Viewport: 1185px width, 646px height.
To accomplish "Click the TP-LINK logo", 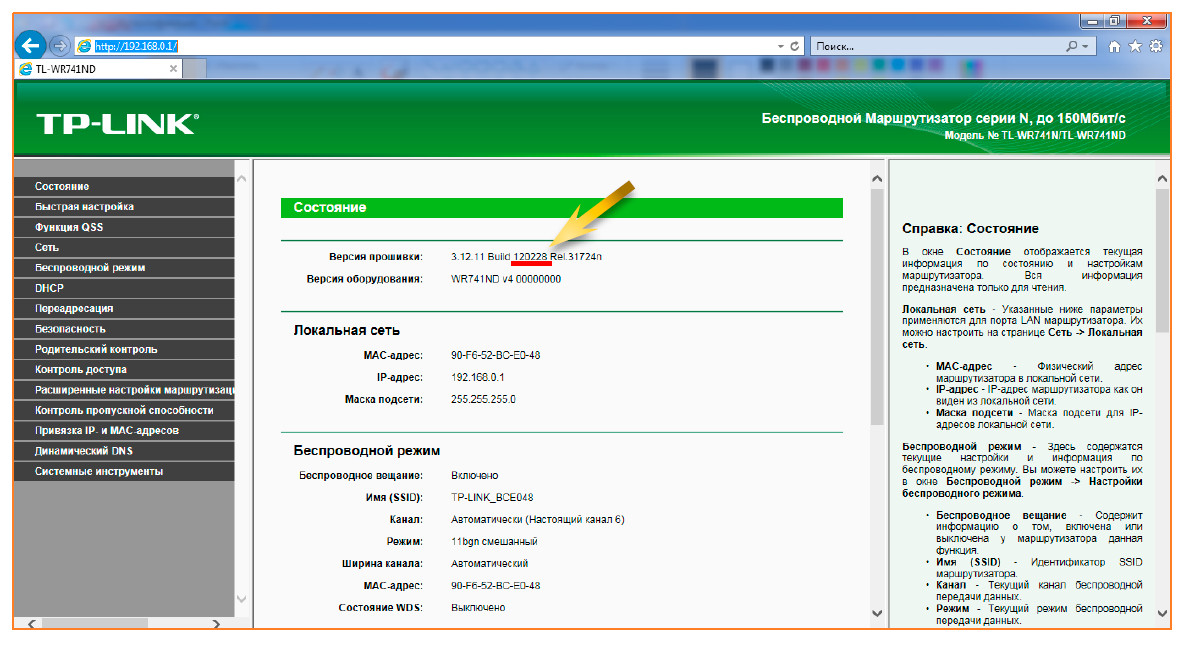I will click(117, 124).
